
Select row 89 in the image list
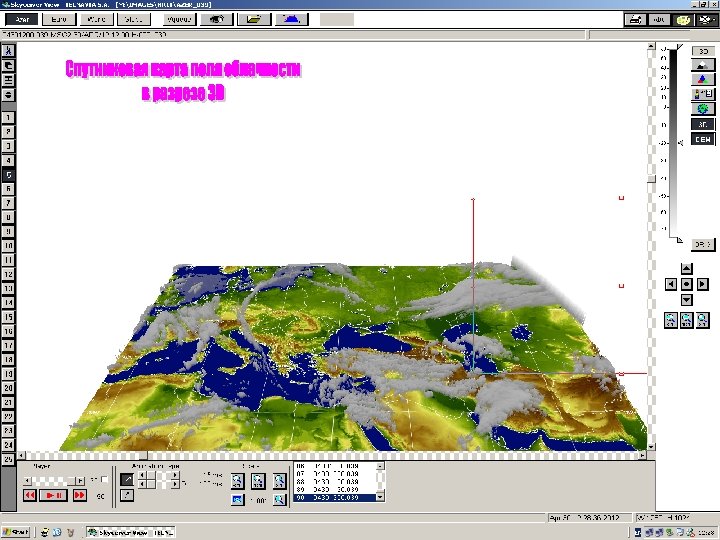tap(335, 489)
